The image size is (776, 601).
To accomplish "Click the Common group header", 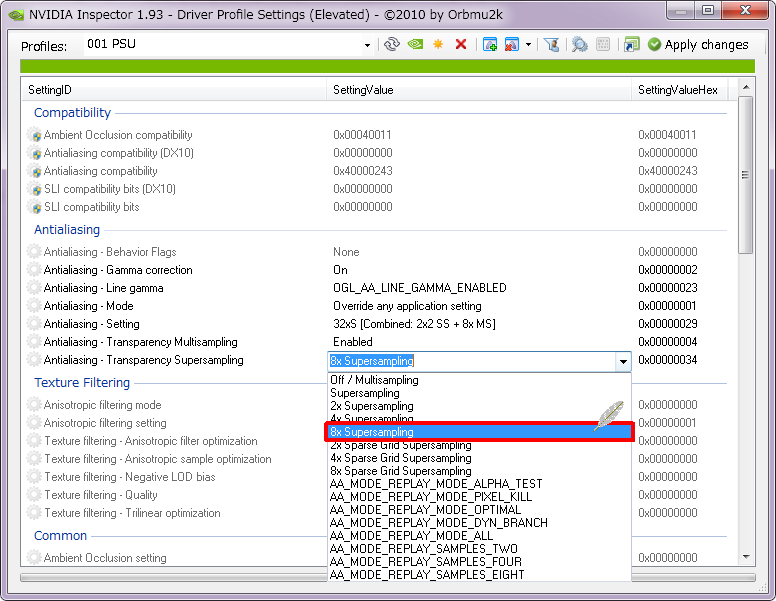I will 60,536.
